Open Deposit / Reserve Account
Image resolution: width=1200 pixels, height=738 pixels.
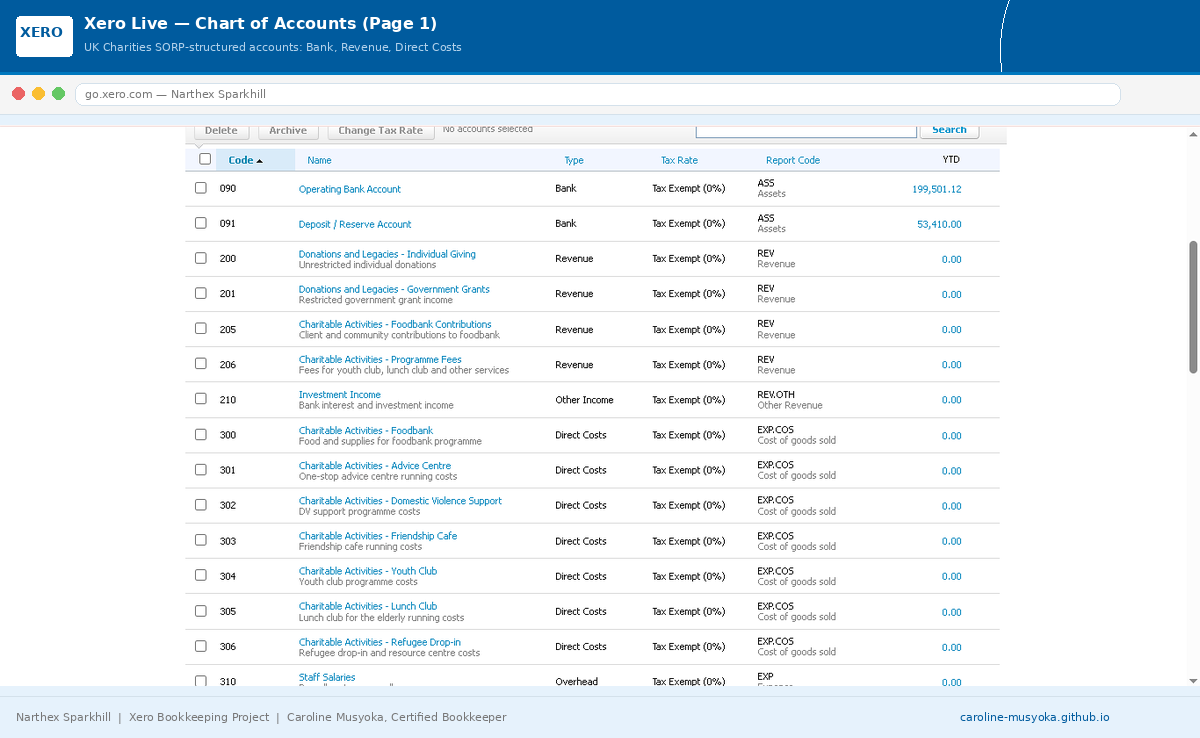tap(355, 224)
